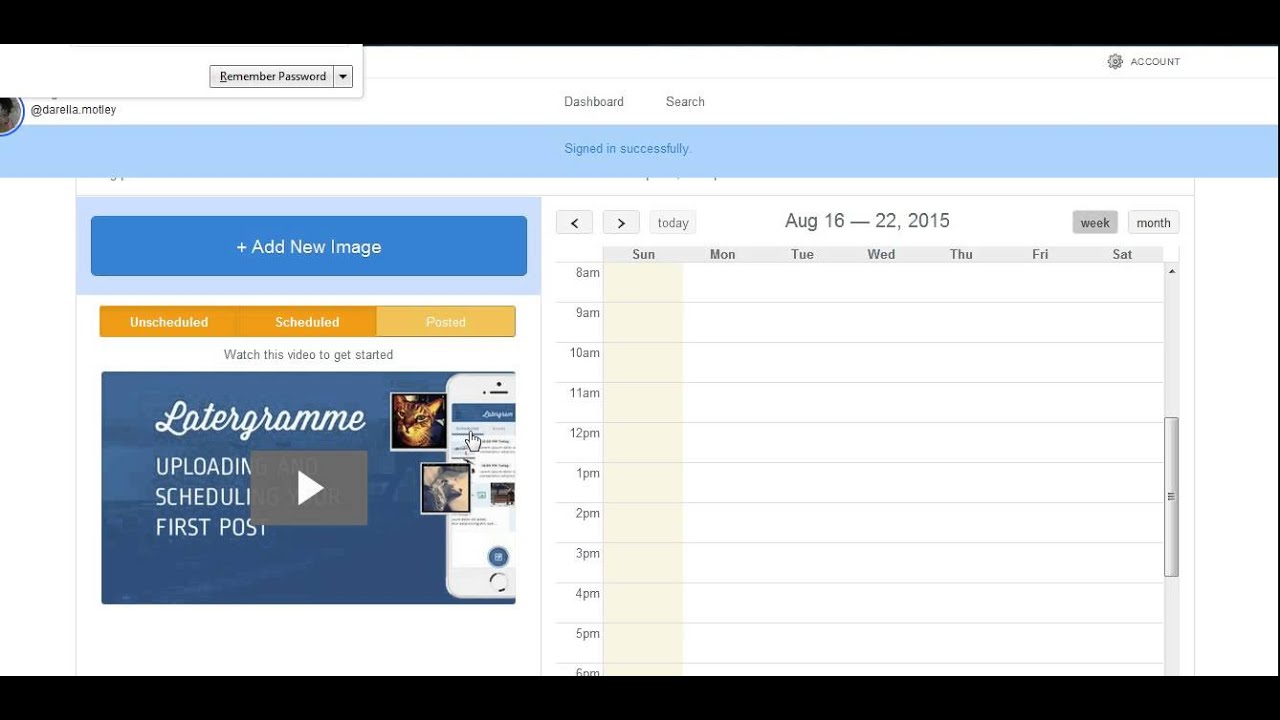The image size is (1280, 720).
Task: Open the Search menu item
Action: pyautogui.click(x=685, y=102)
